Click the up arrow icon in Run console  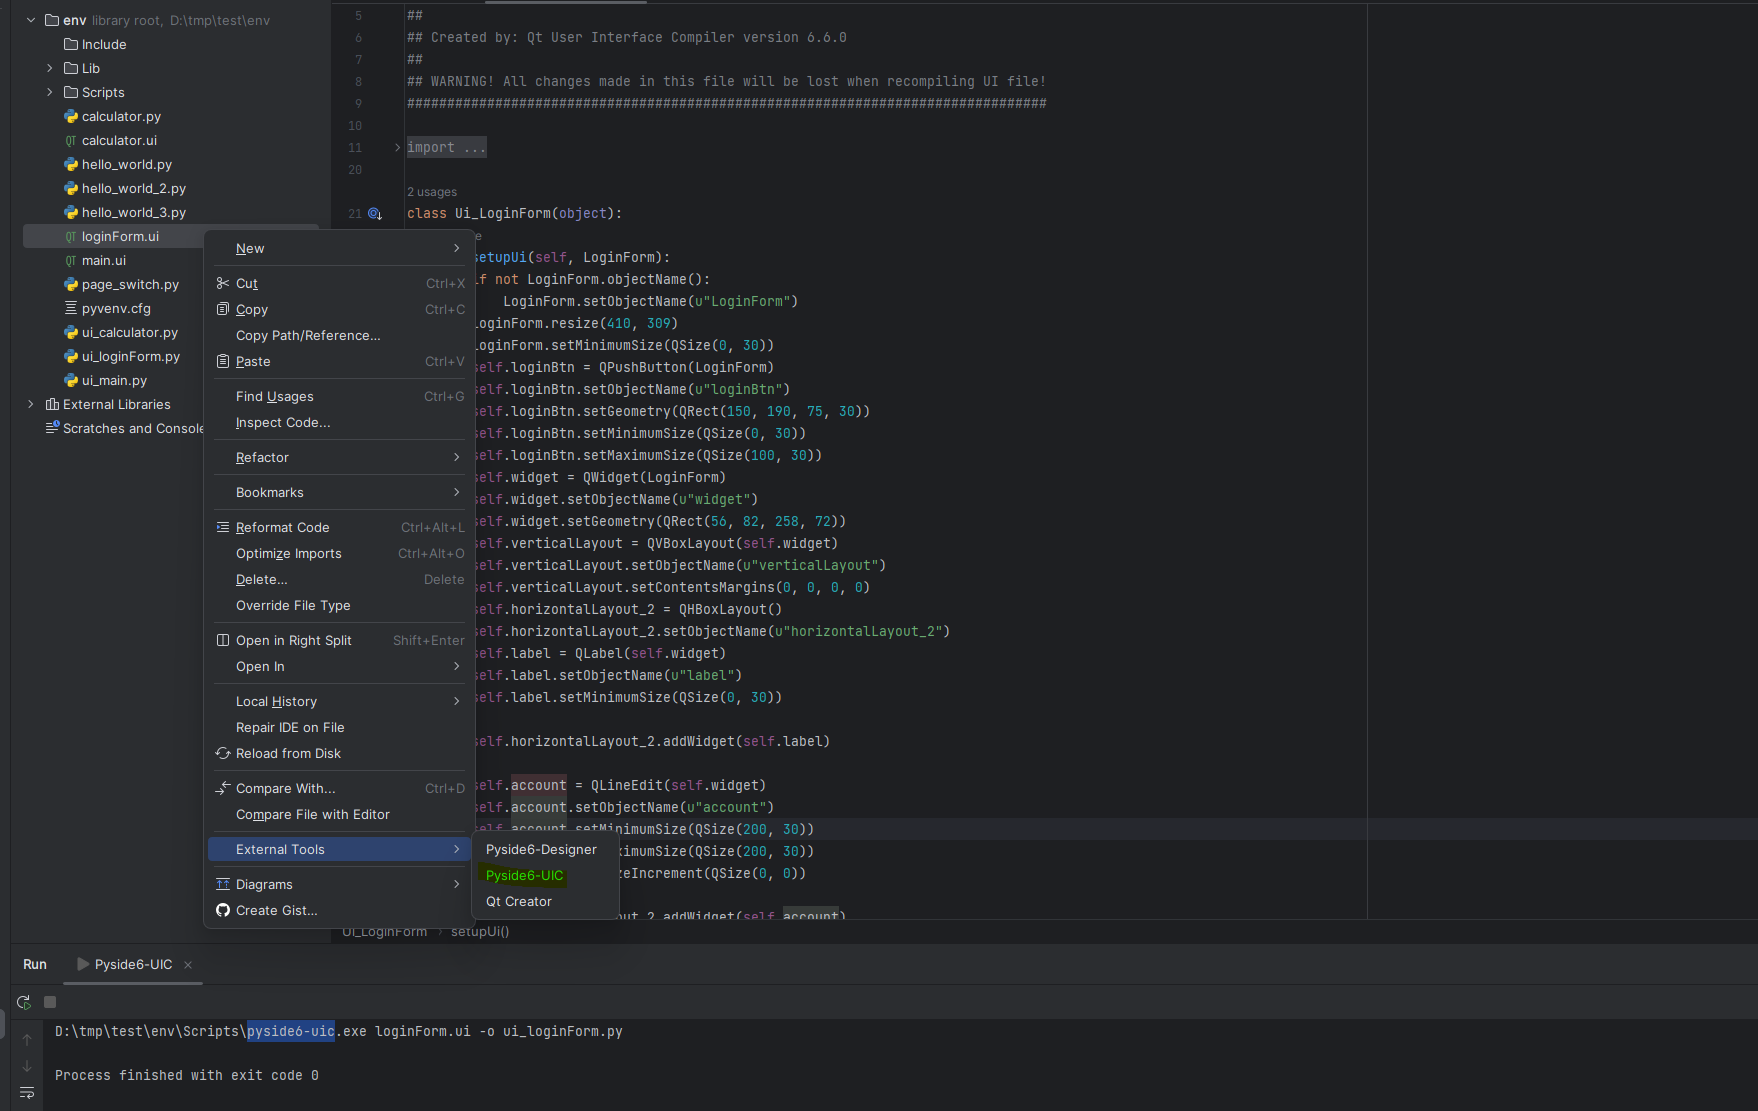27,1040
